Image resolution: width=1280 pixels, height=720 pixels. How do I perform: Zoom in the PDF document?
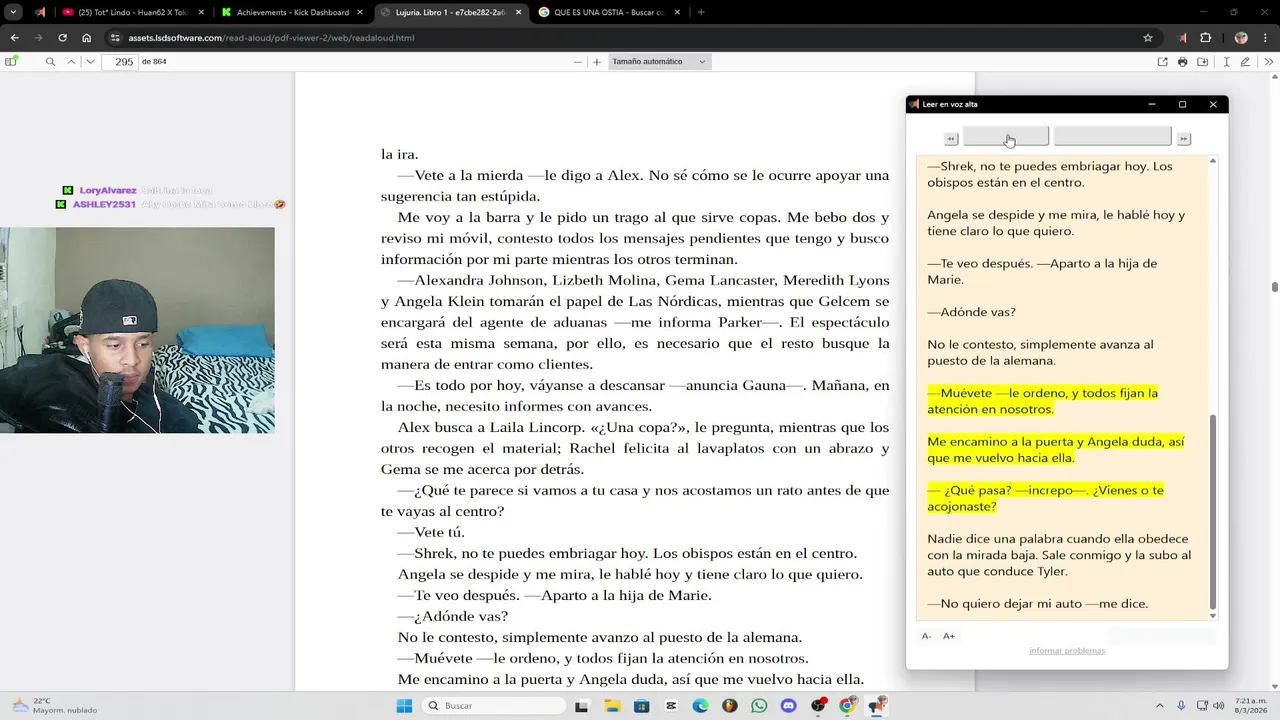coord(597,62)
